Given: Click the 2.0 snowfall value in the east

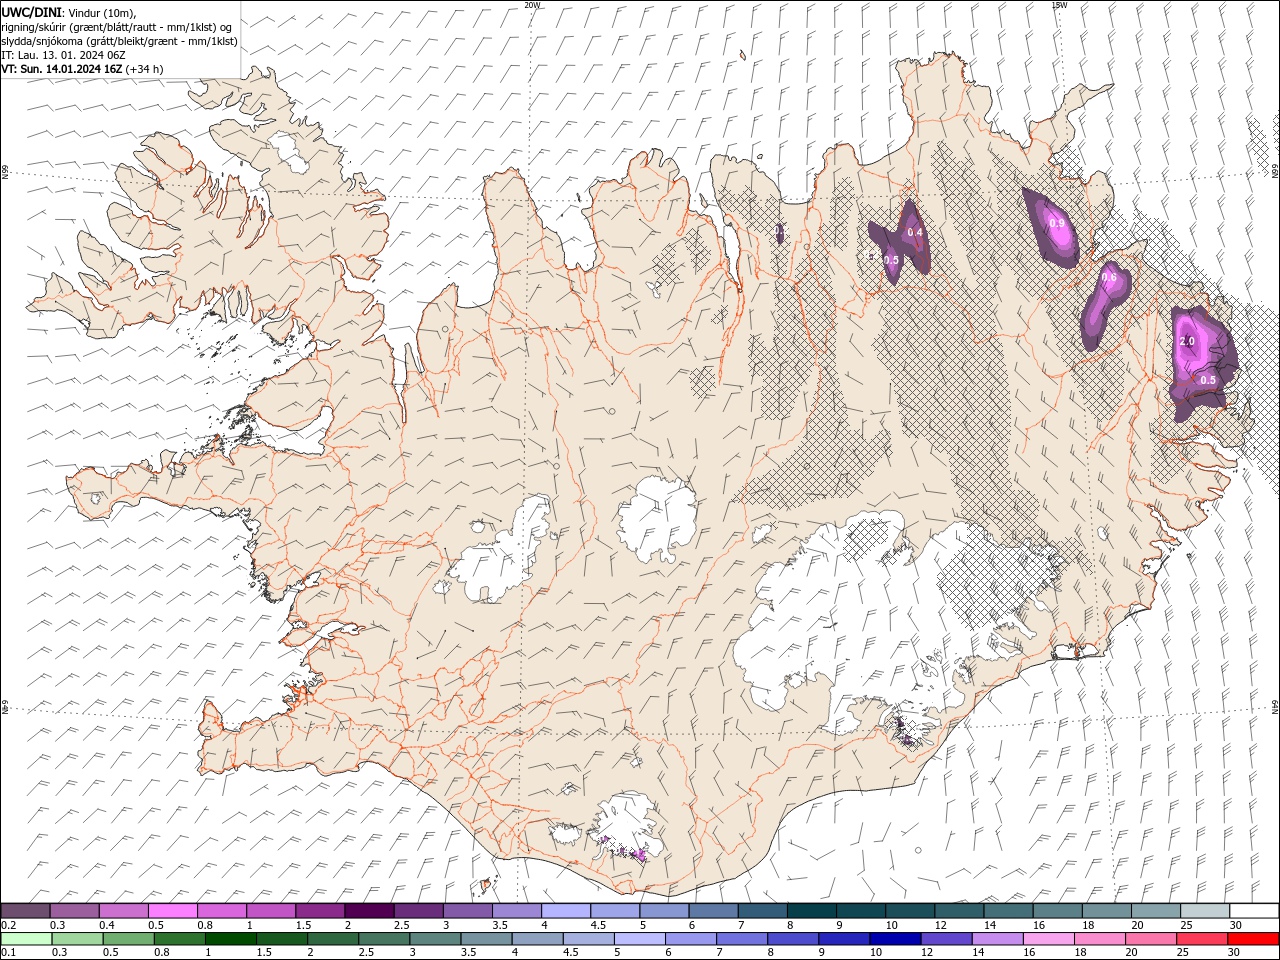Looking at the screenshot, I should point(1187,341).
